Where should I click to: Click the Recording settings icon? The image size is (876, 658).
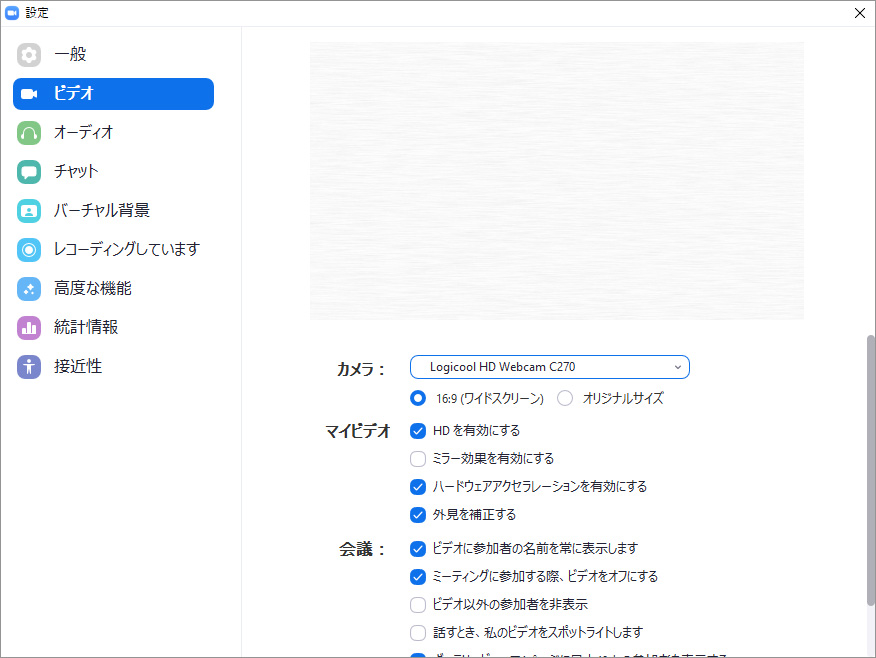tap(29, 250)
